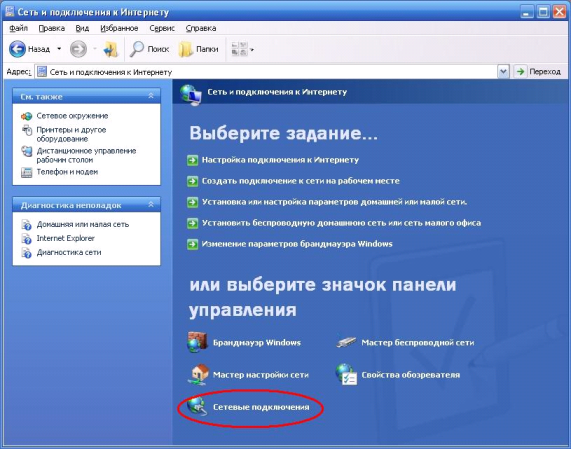The height and width of the screenshot is (449, 571).
Task: Open Свойства обозревателя icon
Action: (346, 374)
